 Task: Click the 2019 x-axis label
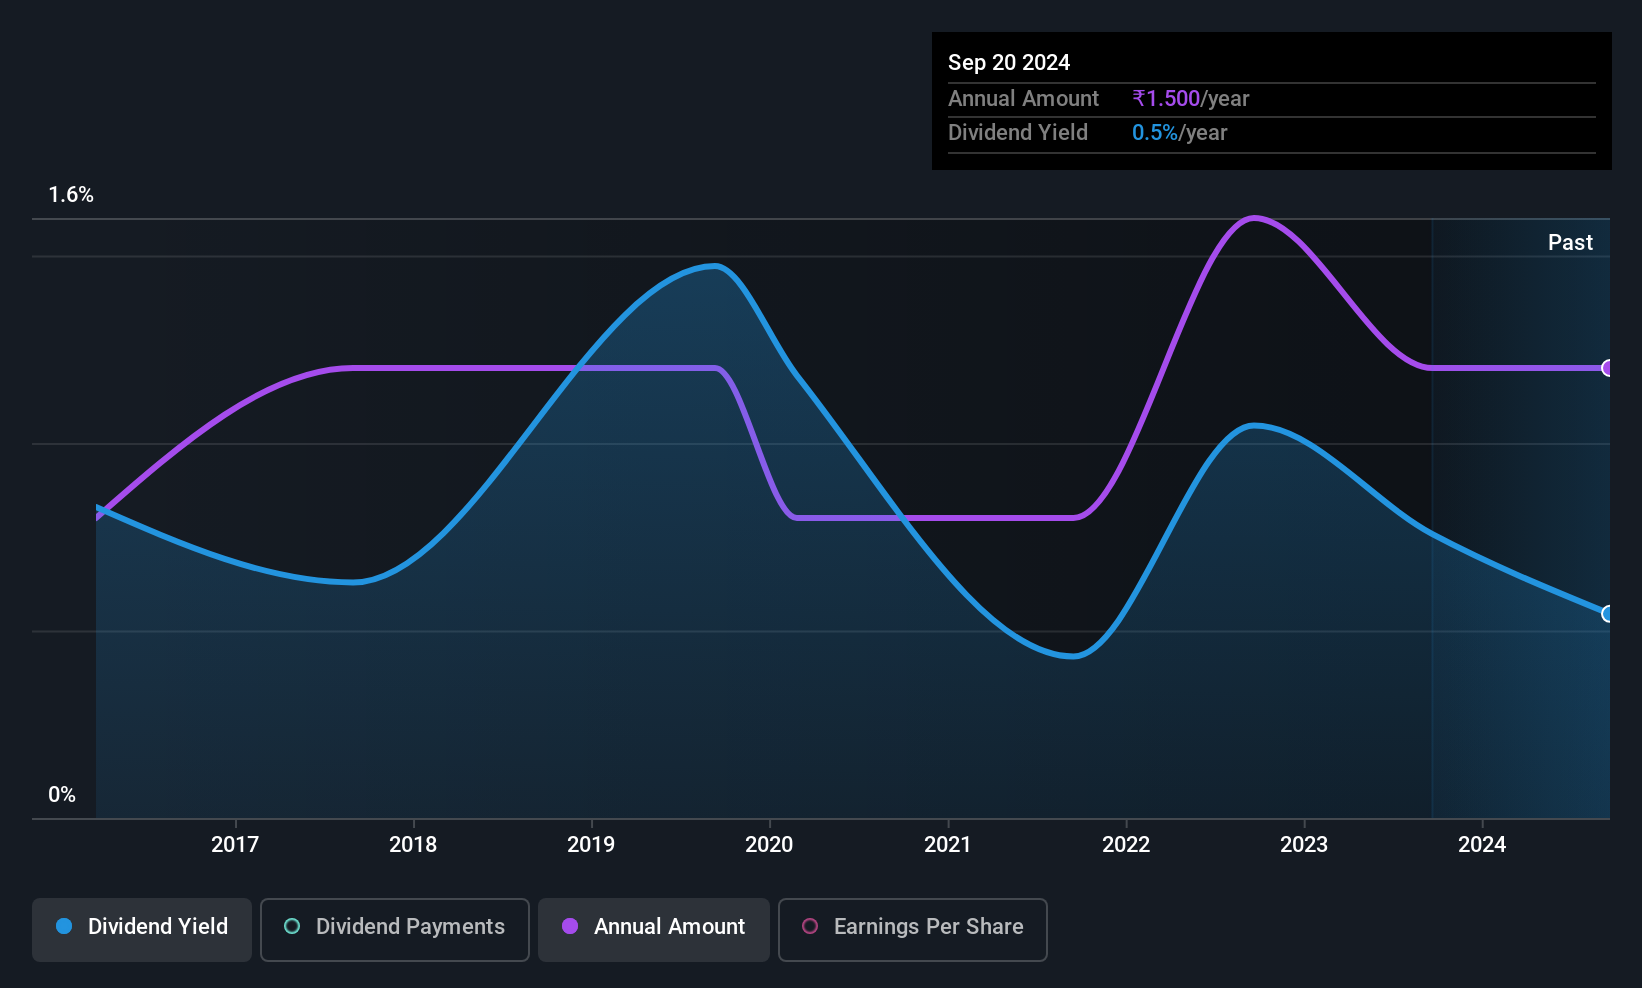point(591,844)
